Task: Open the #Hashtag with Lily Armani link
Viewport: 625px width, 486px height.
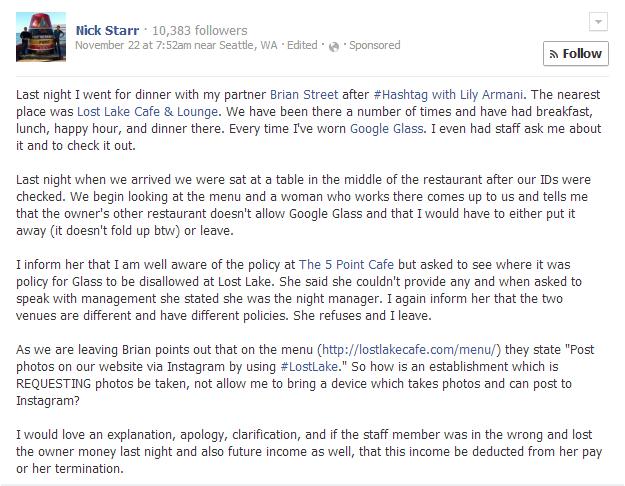Action: click(448, 95)
